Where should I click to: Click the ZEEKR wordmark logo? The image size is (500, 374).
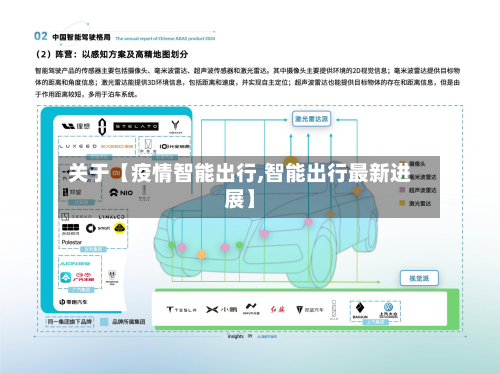click(x=76, y=217)
